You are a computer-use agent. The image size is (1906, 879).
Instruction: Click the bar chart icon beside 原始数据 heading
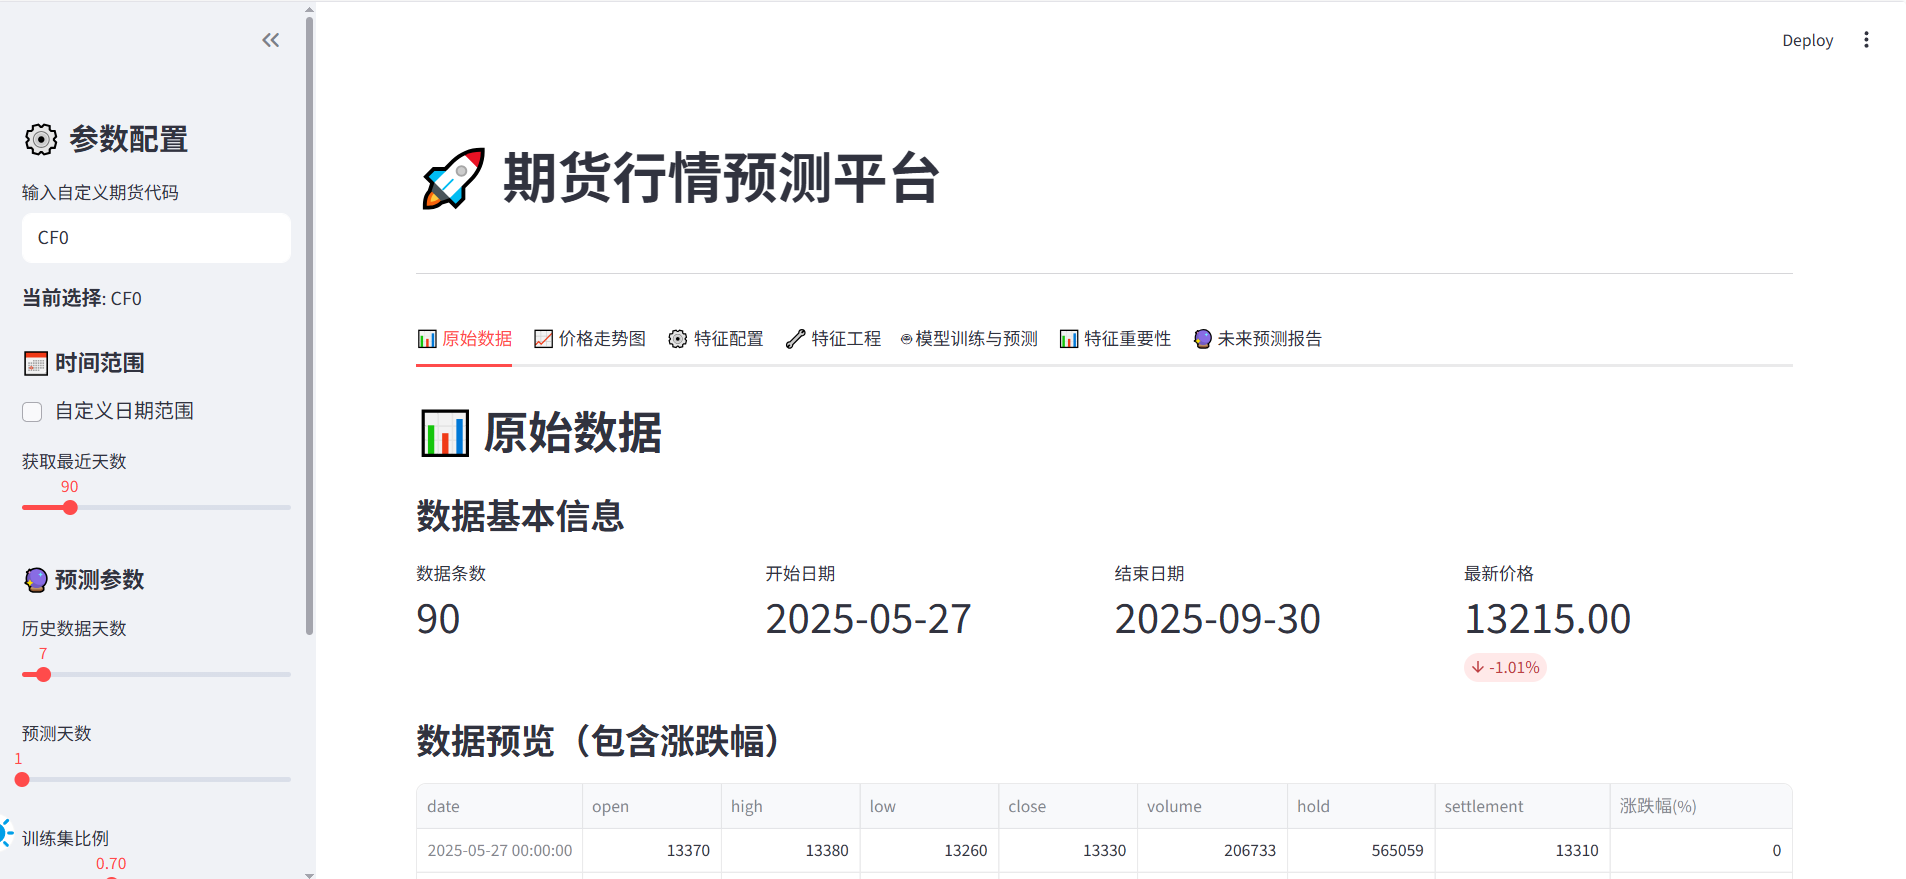click(445, 433)
